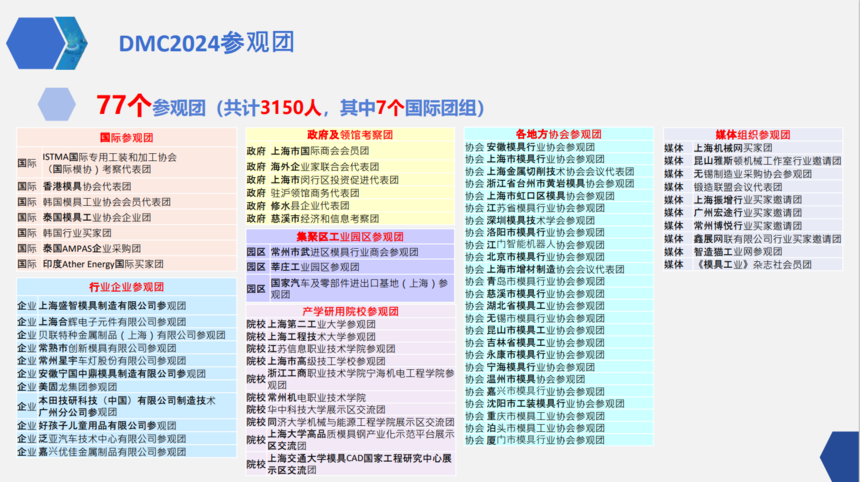Select the 《模具工业》杂志社会员团 media entry
Screen dimensions: 860x482
(739, 265)
